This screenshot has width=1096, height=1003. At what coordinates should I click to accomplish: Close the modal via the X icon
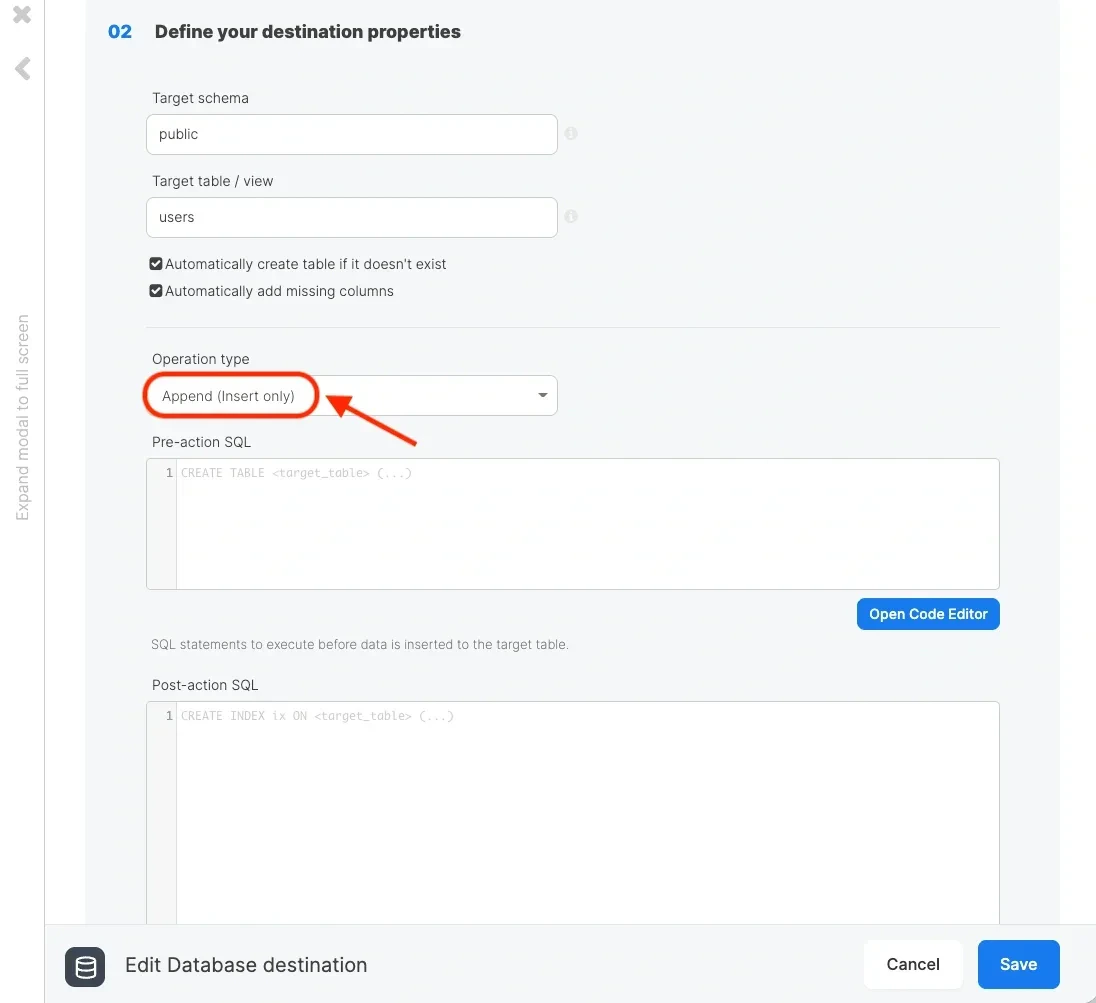click(x=21, y=15)
